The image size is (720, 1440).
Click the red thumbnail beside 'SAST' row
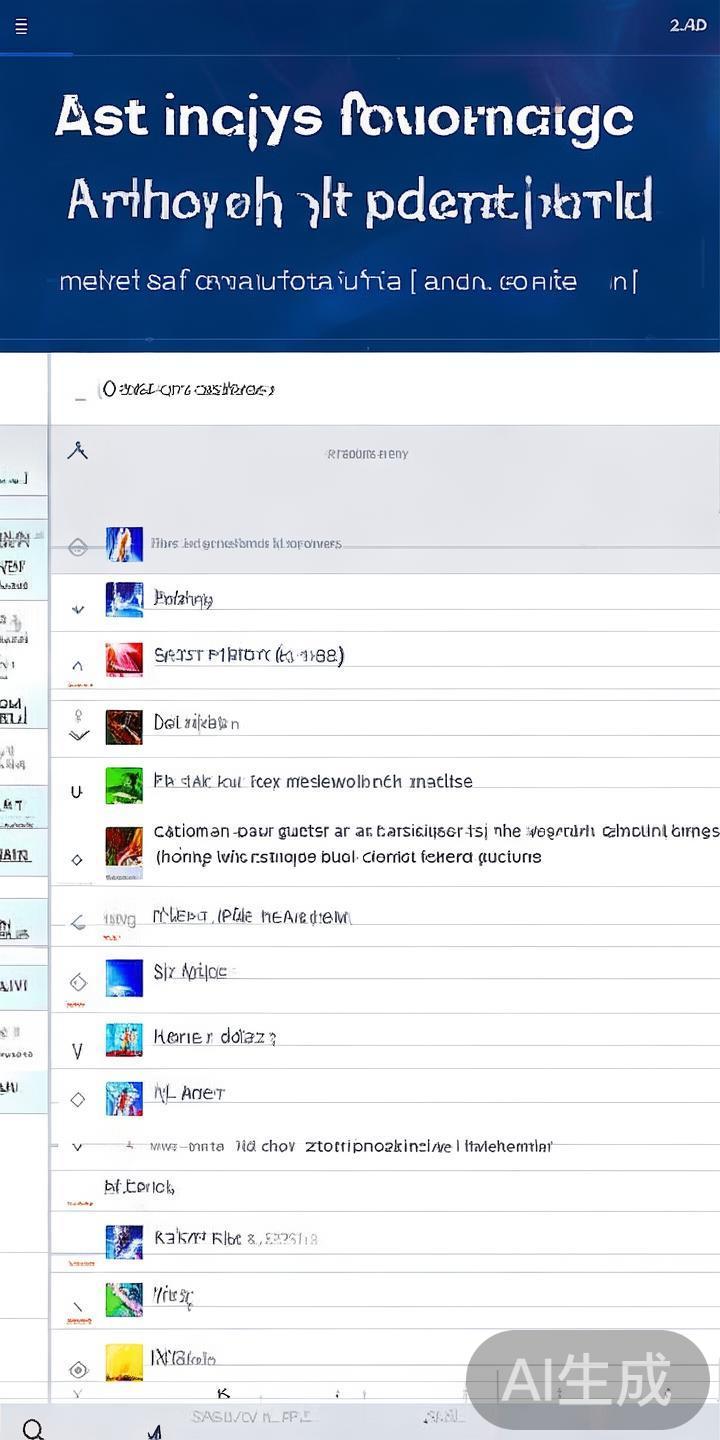coord(124,659)
